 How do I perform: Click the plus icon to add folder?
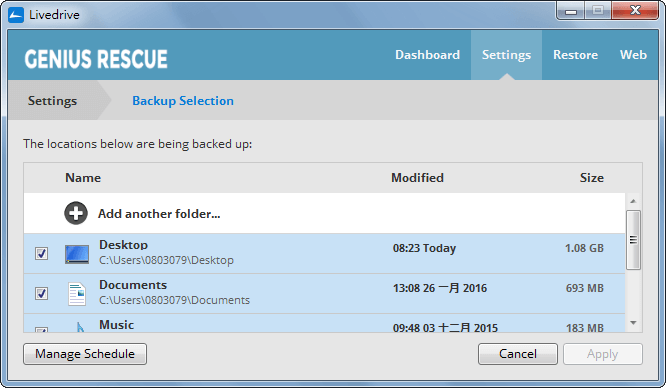[x=76, y=213]
